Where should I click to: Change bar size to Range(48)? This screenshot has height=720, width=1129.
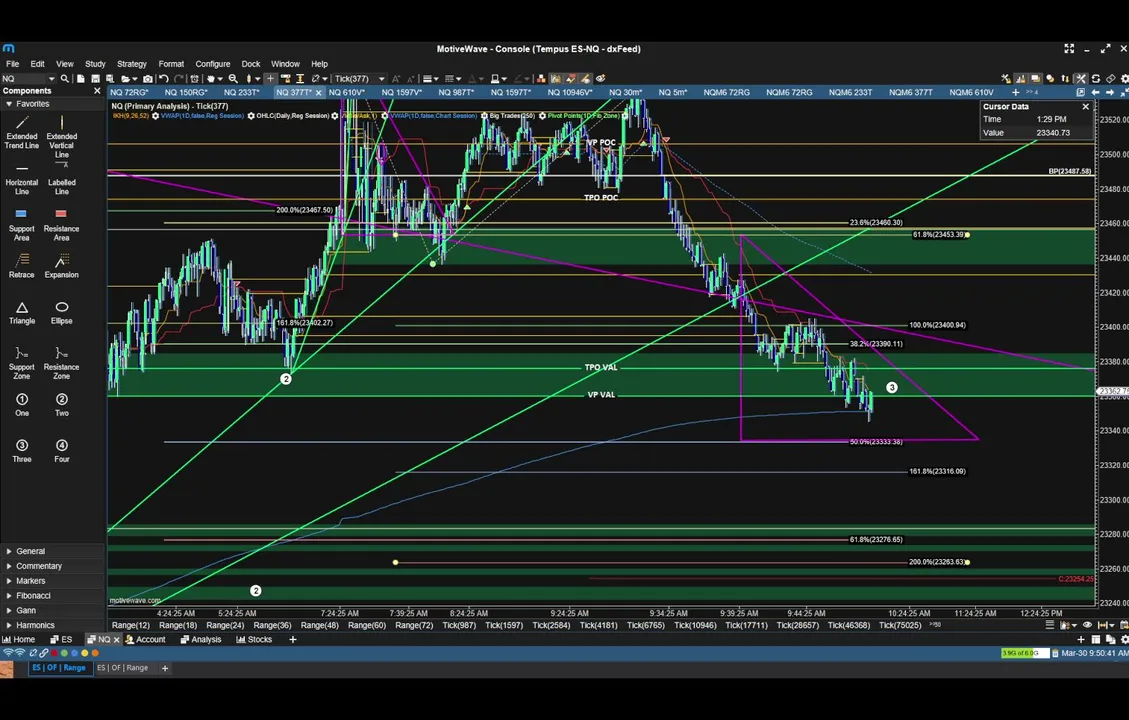coord(320,625)
